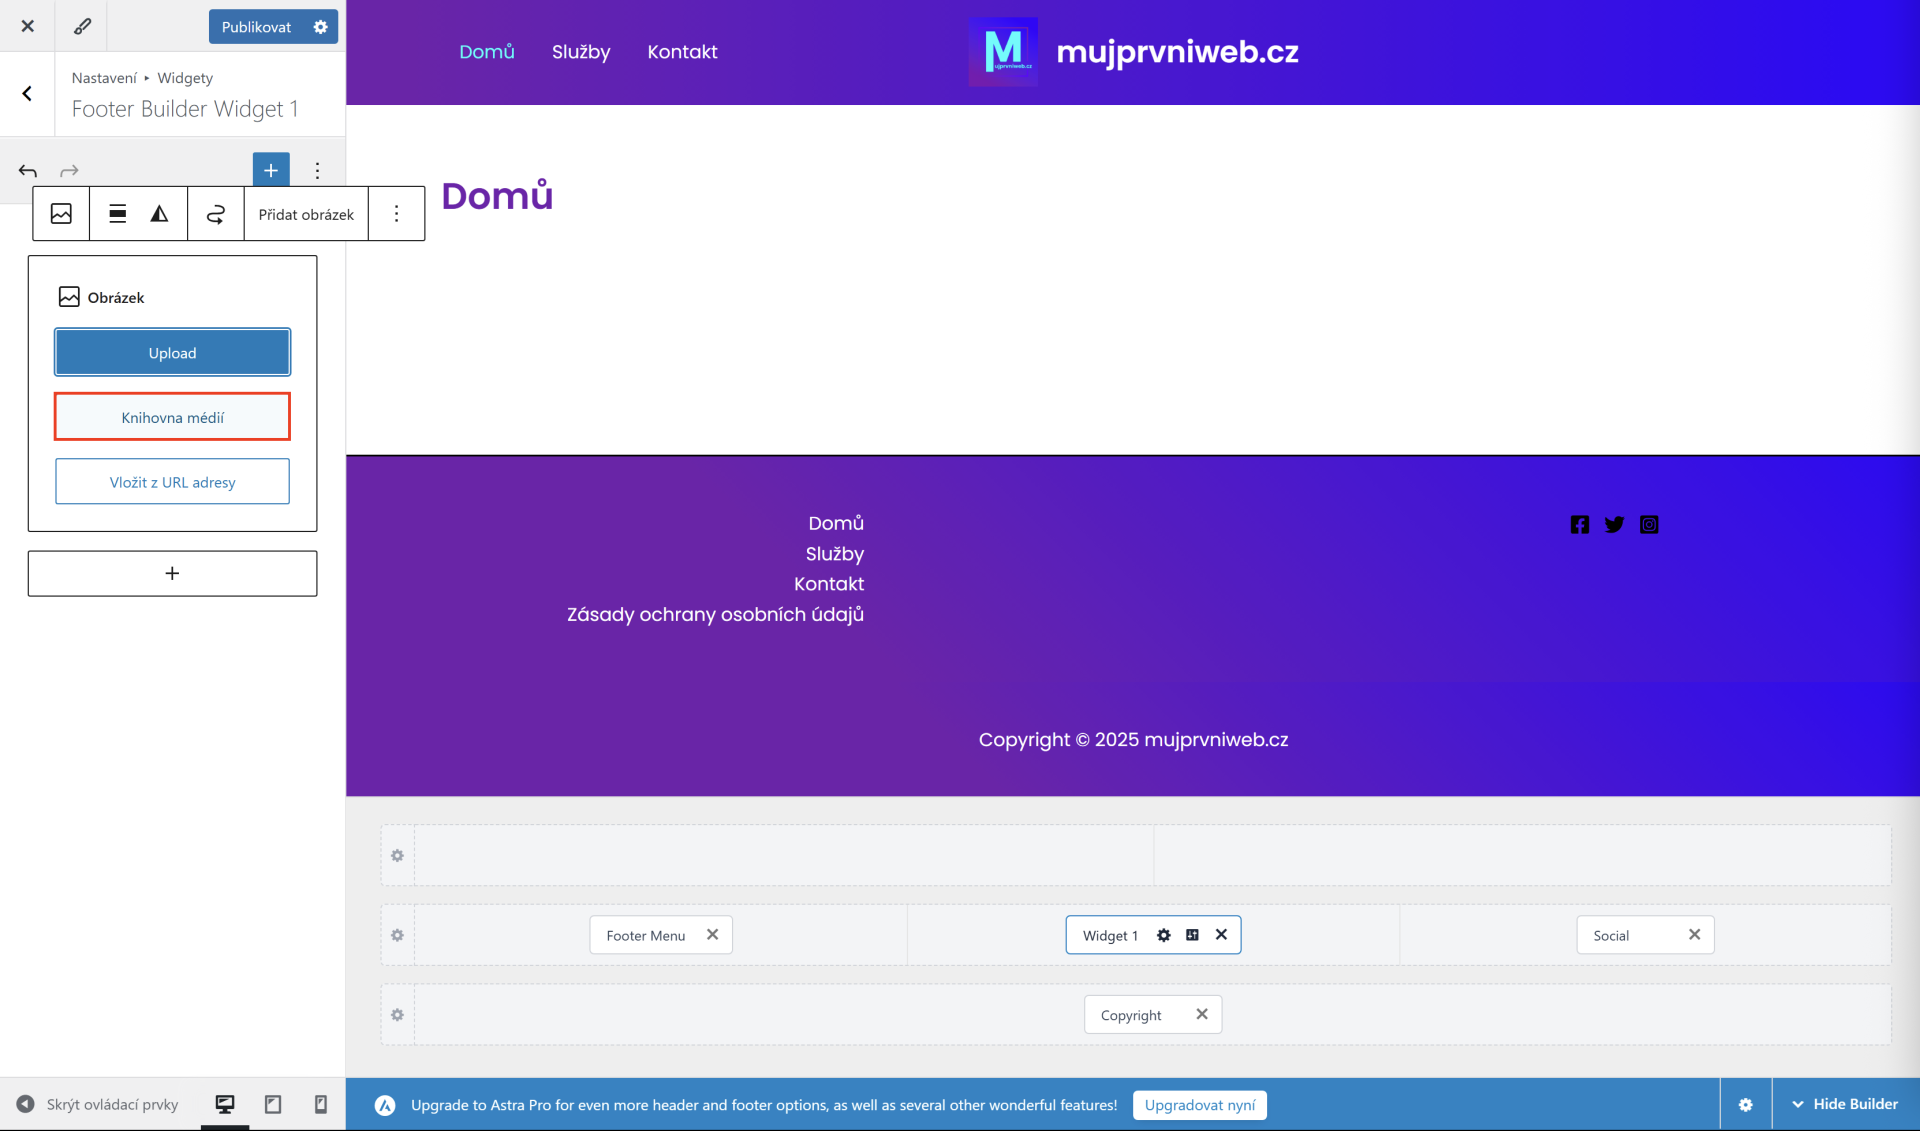1920x1131 pixels.
Task: Apply duotone filter icon
Action: 159,213
